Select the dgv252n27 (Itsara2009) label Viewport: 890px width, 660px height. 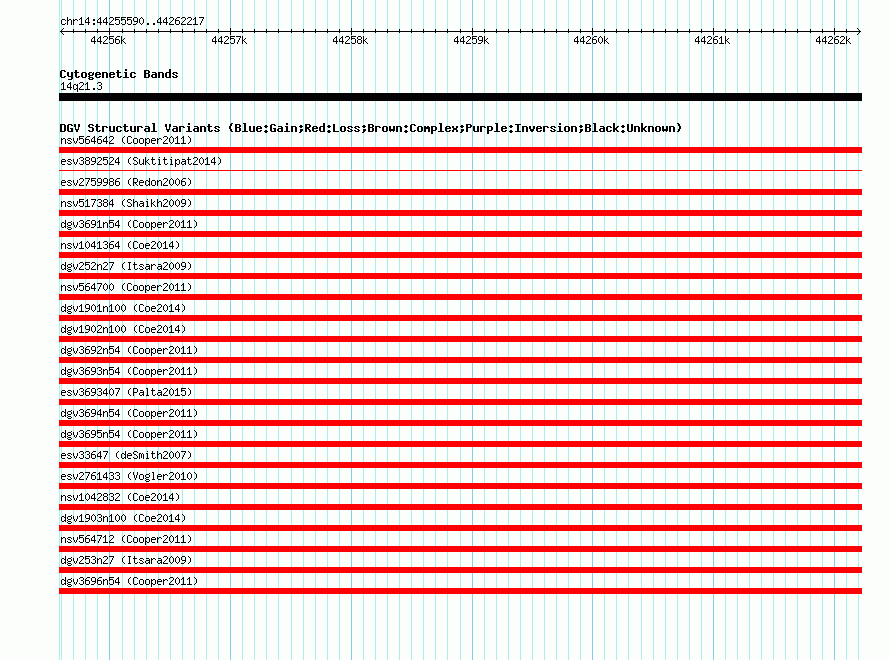(126, 266)
